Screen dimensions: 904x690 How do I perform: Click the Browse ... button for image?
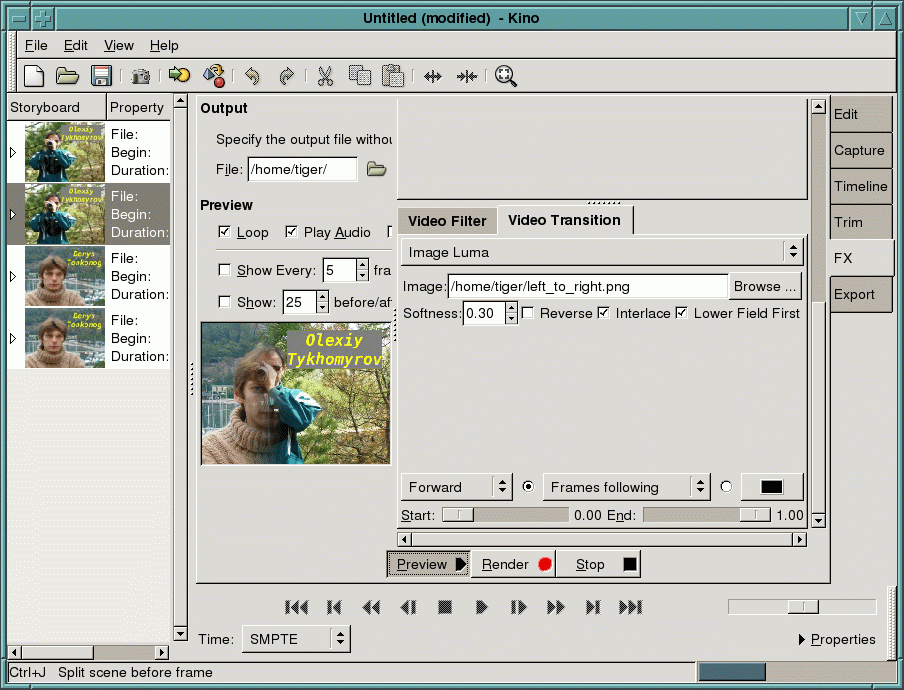765,286
